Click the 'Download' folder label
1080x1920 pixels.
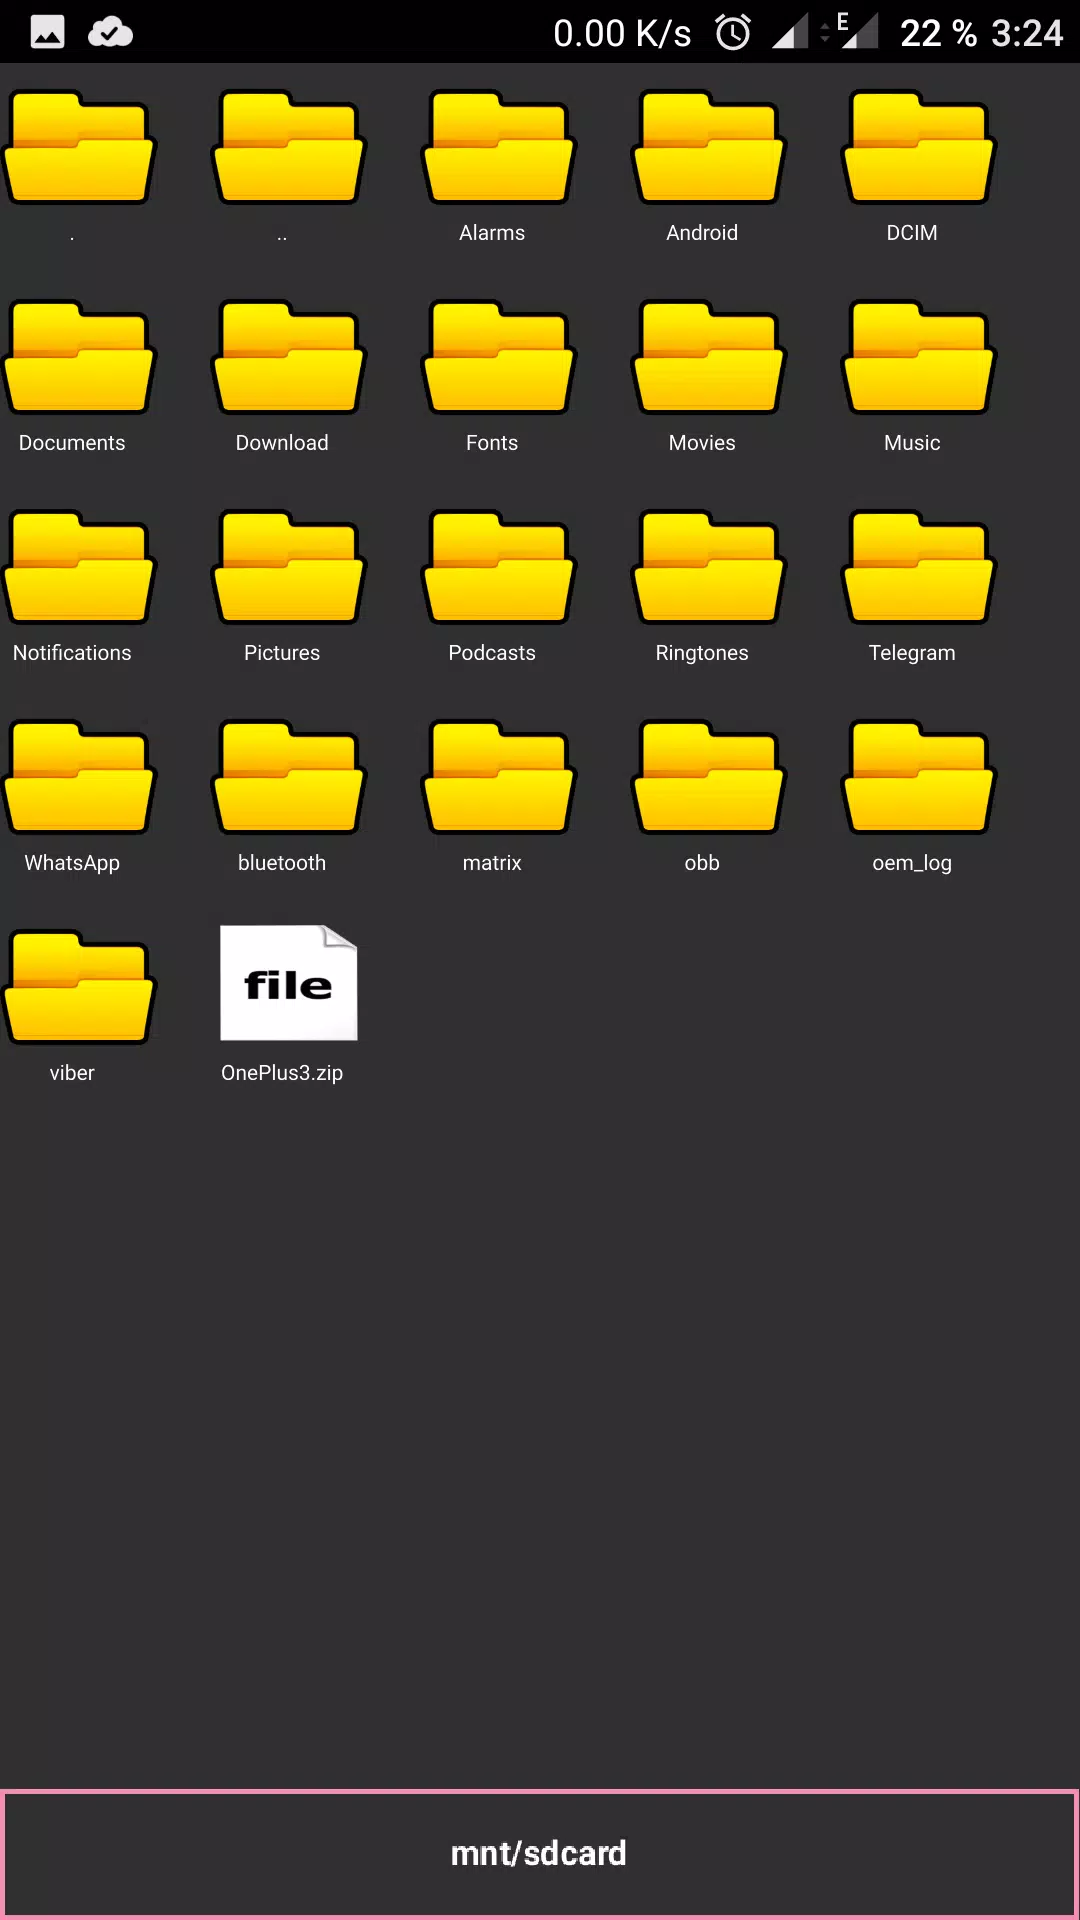[x=282, y=443]
